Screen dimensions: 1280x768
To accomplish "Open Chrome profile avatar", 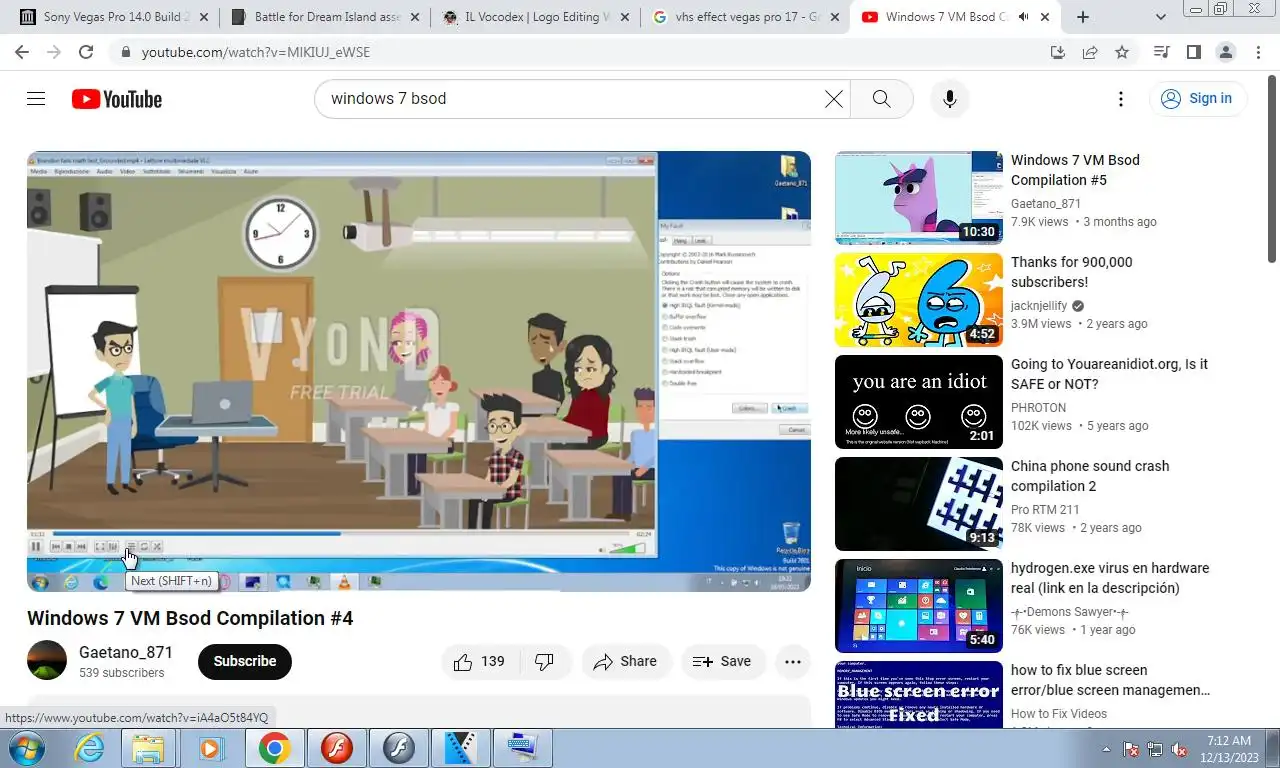I will [1225, 52].
